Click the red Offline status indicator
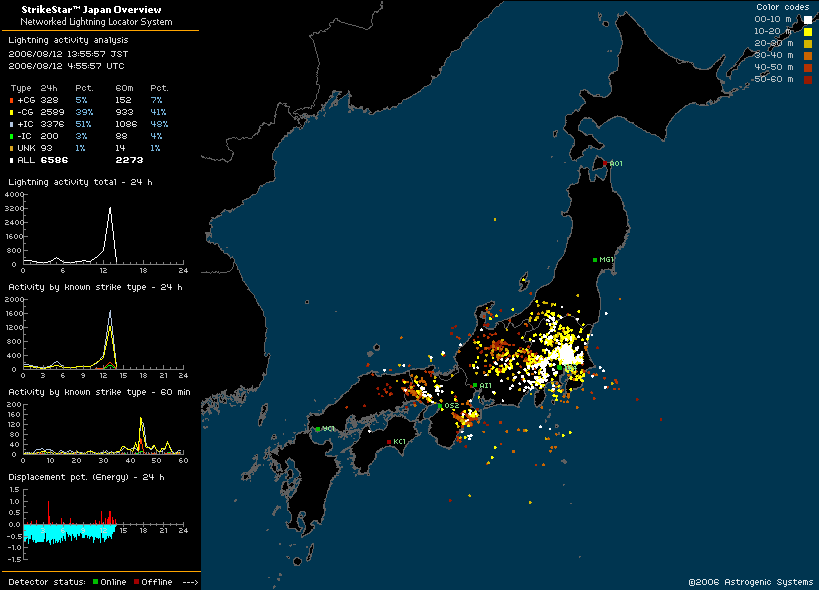 coord(136,581)
